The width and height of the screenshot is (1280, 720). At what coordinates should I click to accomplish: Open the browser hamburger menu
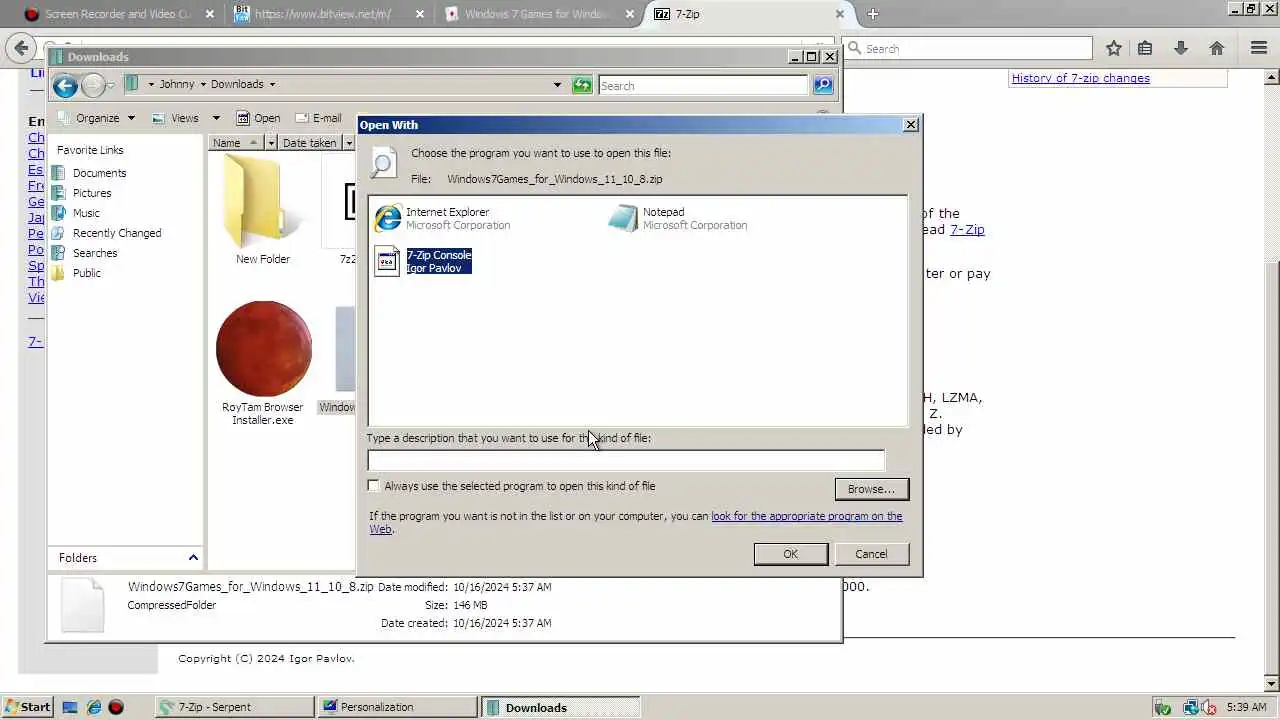(x=1259, y=48)
